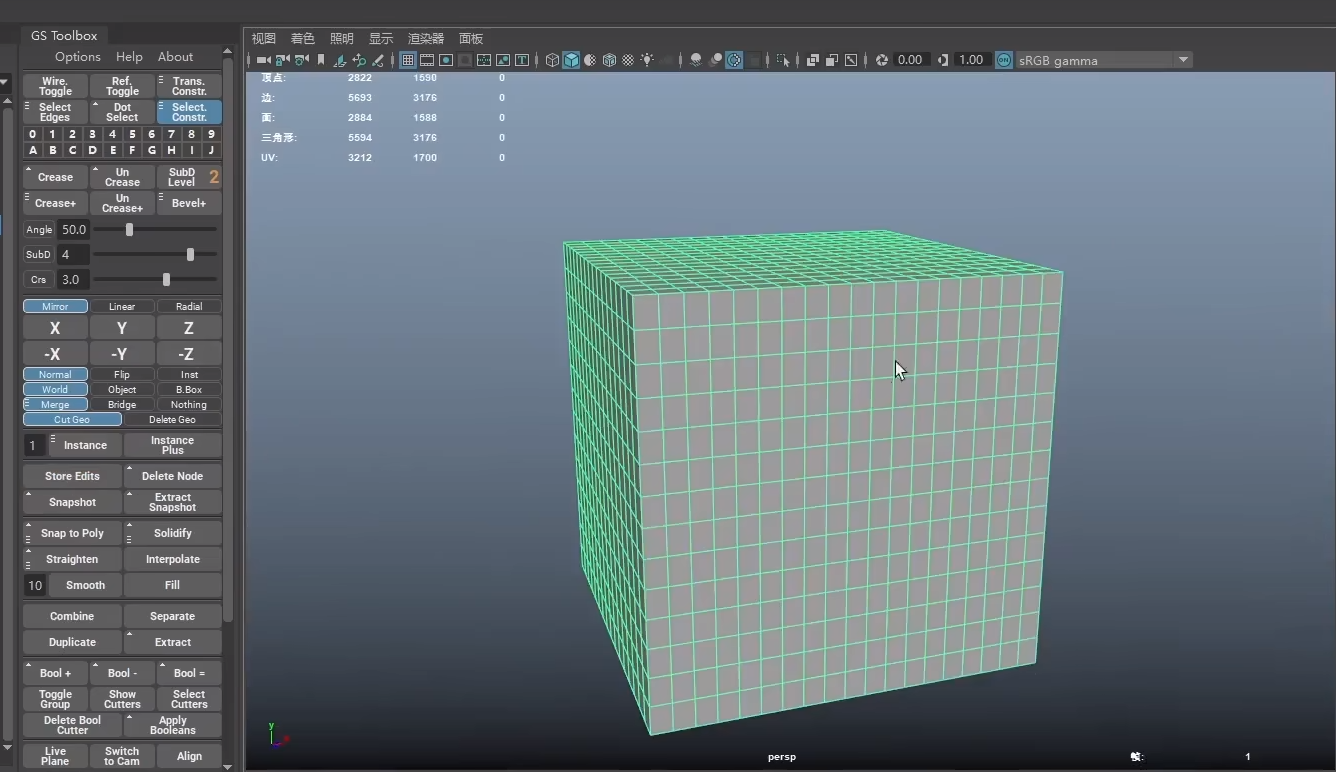Toggle the ON view transform button

click(x=1003, y=60)
